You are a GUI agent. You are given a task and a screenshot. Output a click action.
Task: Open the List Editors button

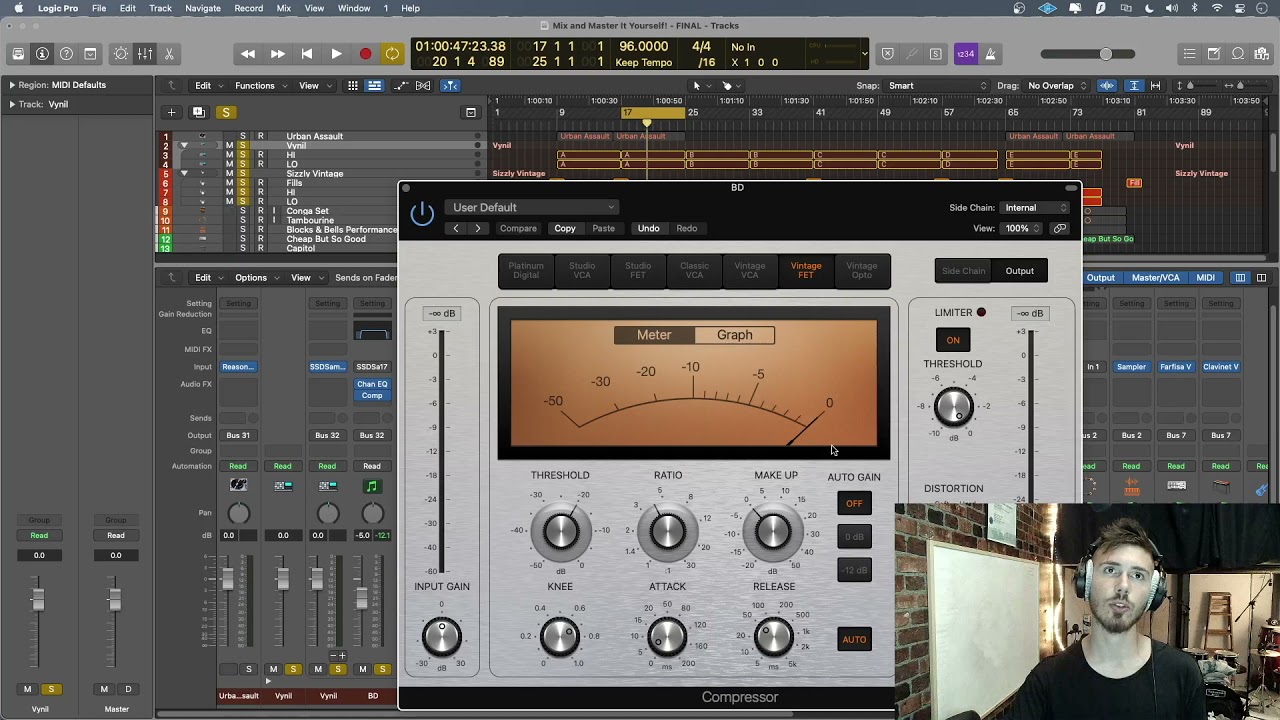click(1189, 54)
